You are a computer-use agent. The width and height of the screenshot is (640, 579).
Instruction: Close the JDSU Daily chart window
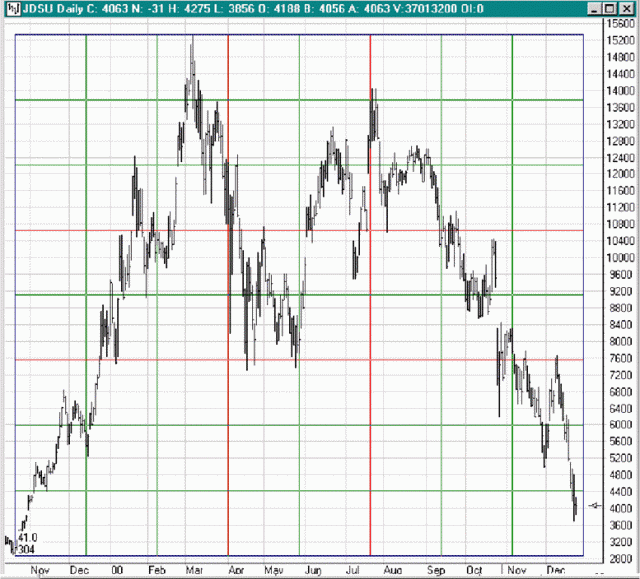click(626, 10)
